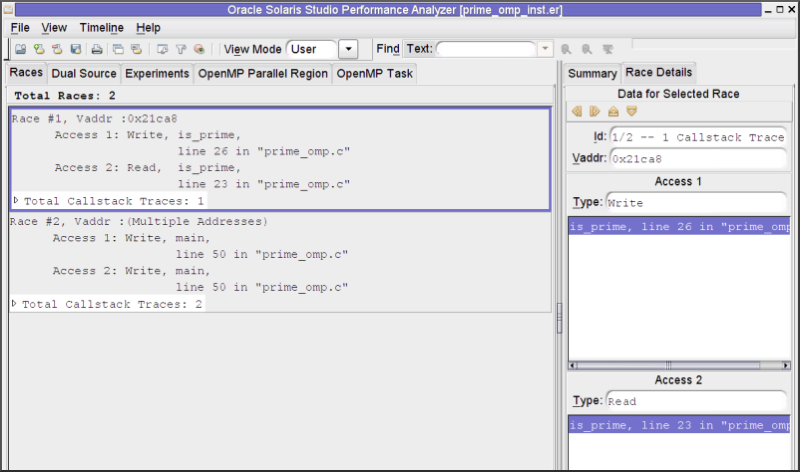Click the Set Data Presentation toolbar icon
The image size is (800, 472).
click(x=162, y=49)
